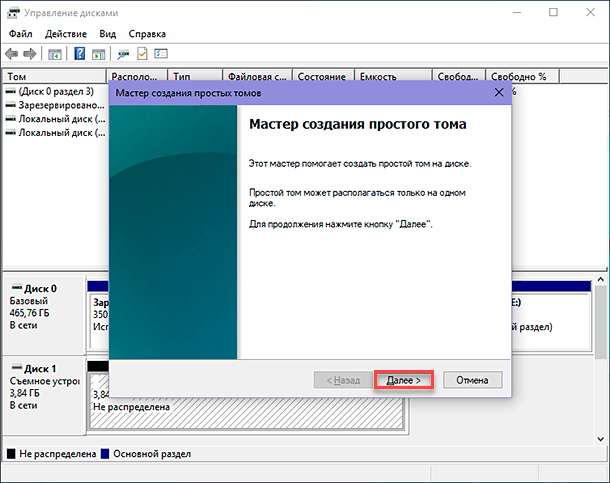Image resolution: width=610 pixels, height=483 pixels.
Task: Click the Back arrow toolbar icon
Action: click(x=12, y=54)
